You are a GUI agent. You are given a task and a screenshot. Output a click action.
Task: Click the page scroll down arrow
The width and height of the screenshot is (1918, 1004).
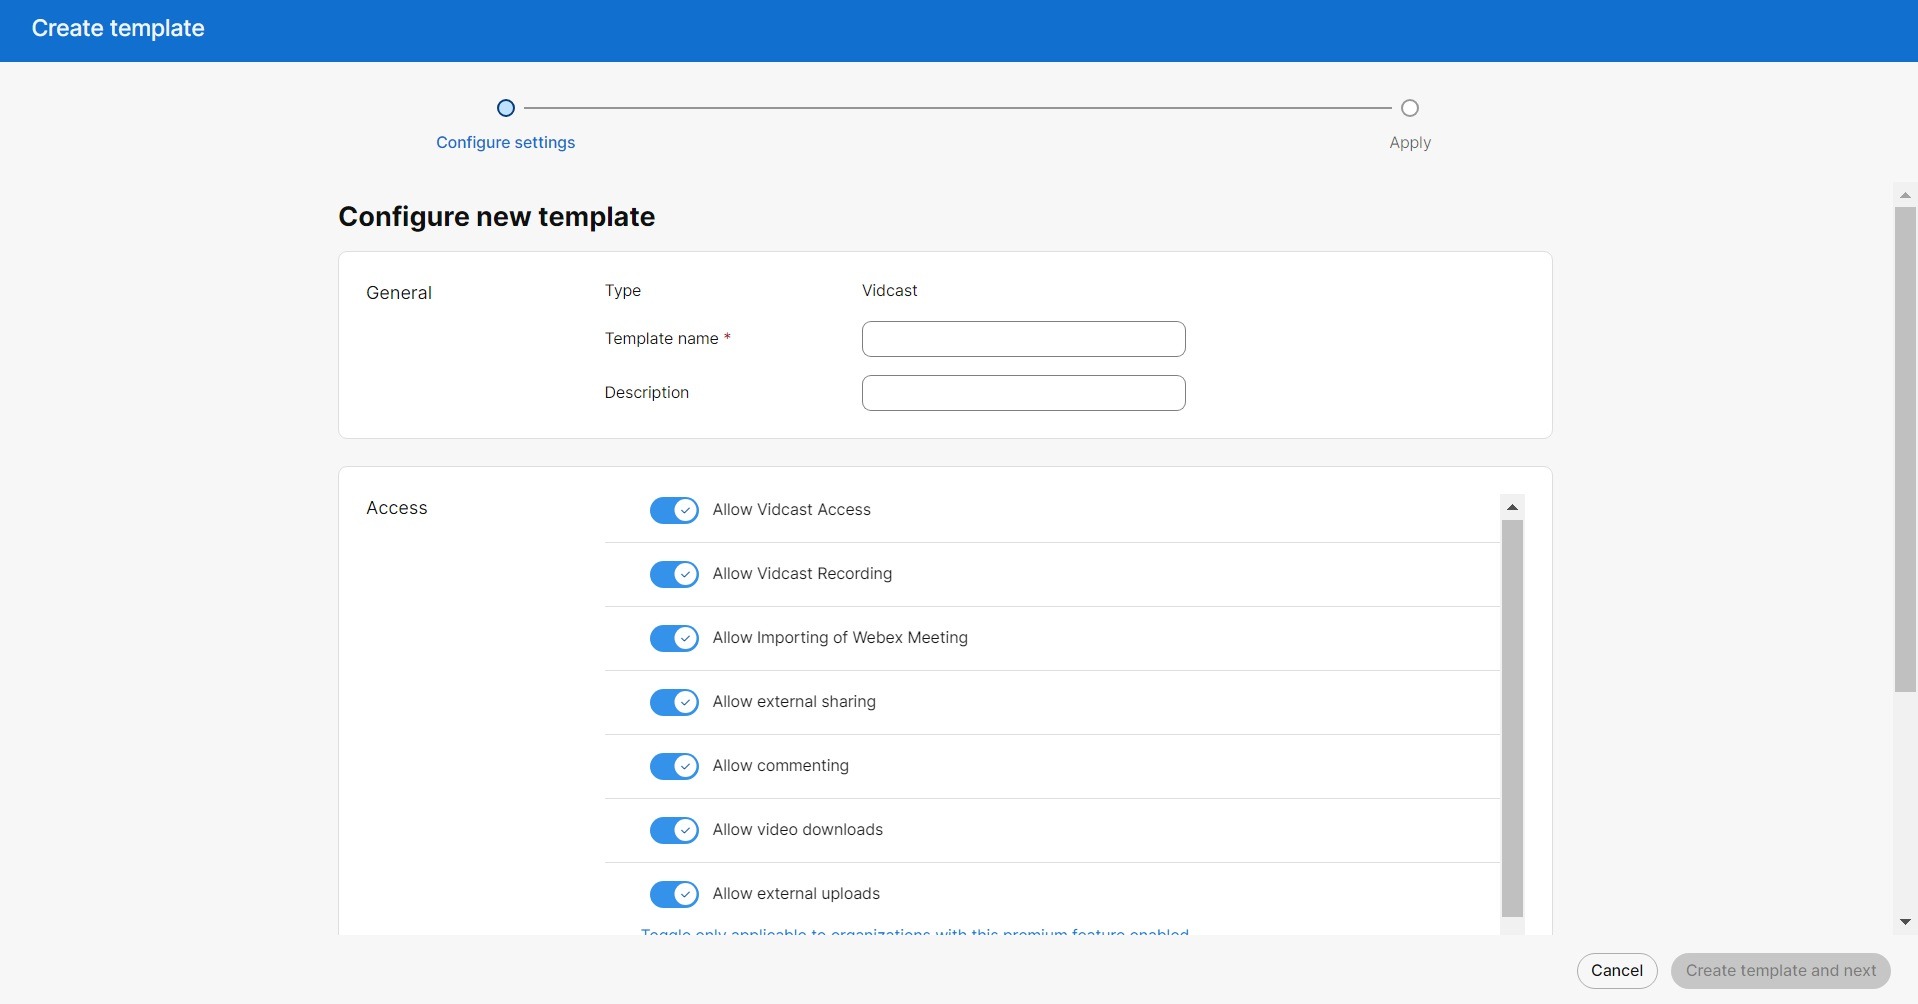(x=1905, y=922)
